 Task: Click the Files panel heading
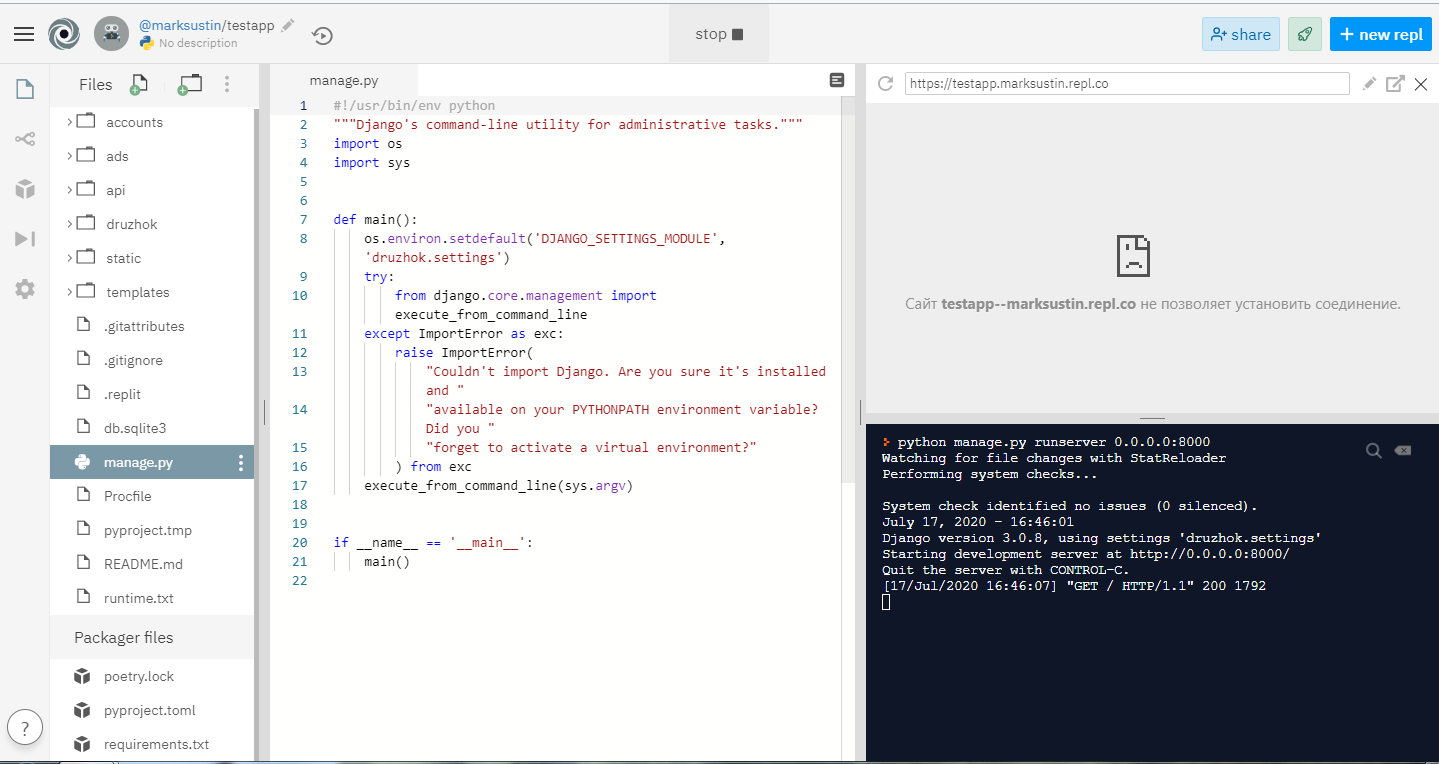coord(96,85)
